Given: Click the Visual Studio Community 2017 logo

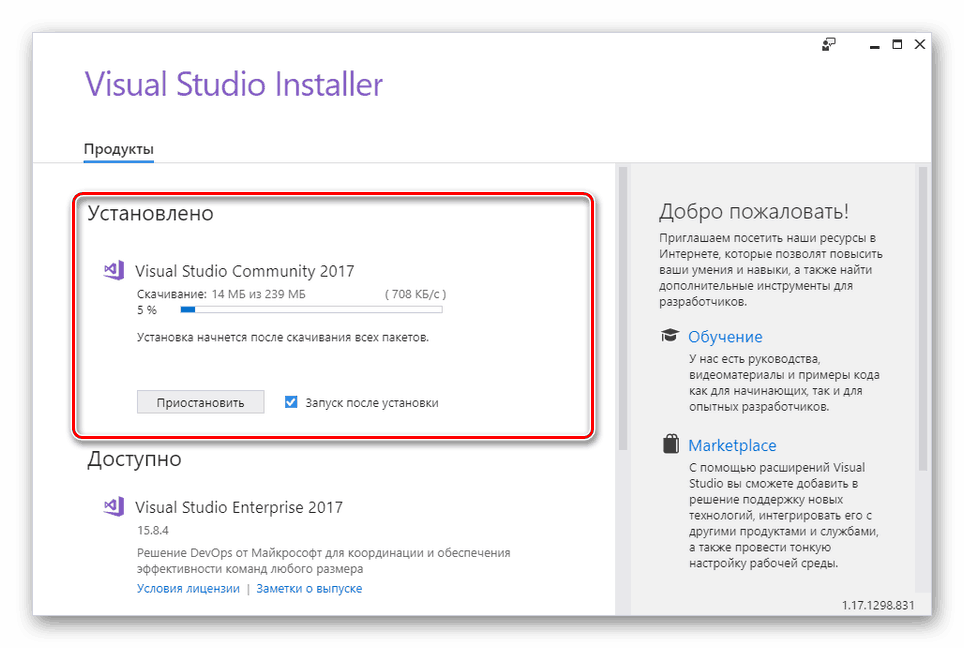Looking at the screenshot, I should pyautogui.click(x=114, y=270).
